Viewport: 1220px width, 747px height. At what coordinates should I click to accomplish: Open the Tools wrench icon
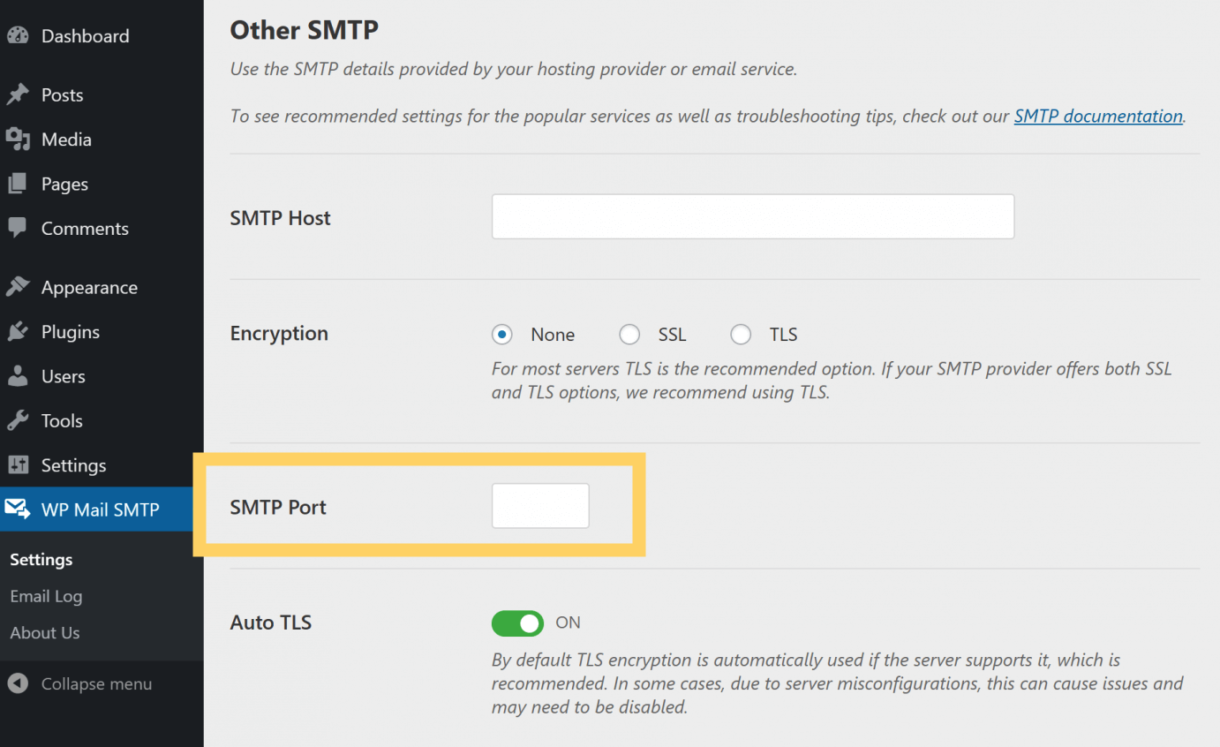20,420
